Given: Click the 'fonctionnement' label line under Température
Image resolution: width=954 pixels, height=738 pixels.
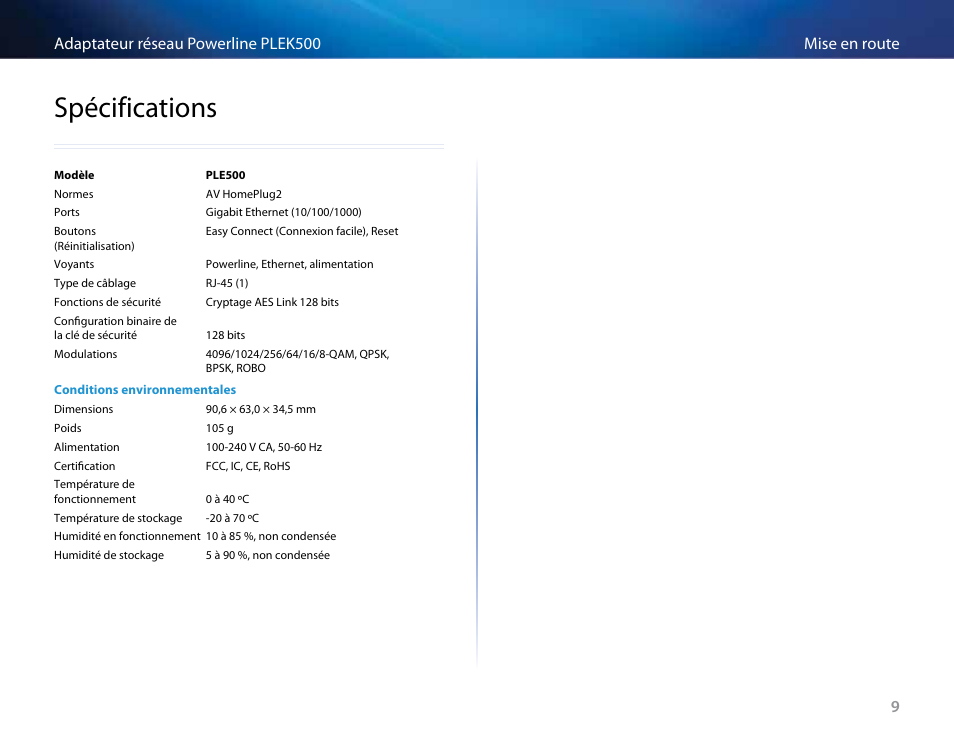Looking at the screenshot, I should (x=95, y=499).
